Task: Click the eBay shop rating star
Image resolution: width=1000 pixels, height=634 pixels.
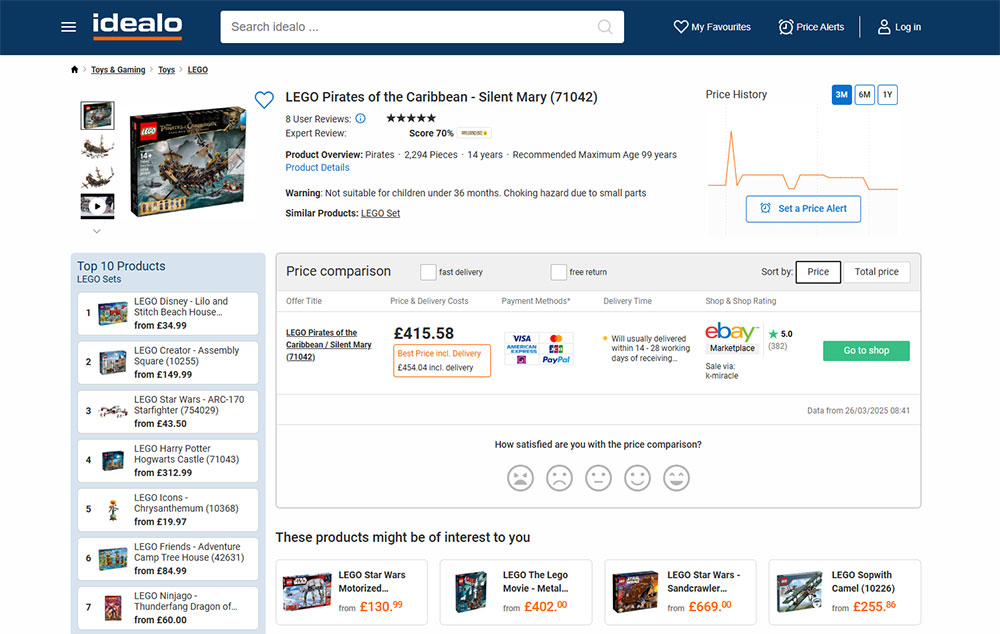Action: [x=773, y=334]
